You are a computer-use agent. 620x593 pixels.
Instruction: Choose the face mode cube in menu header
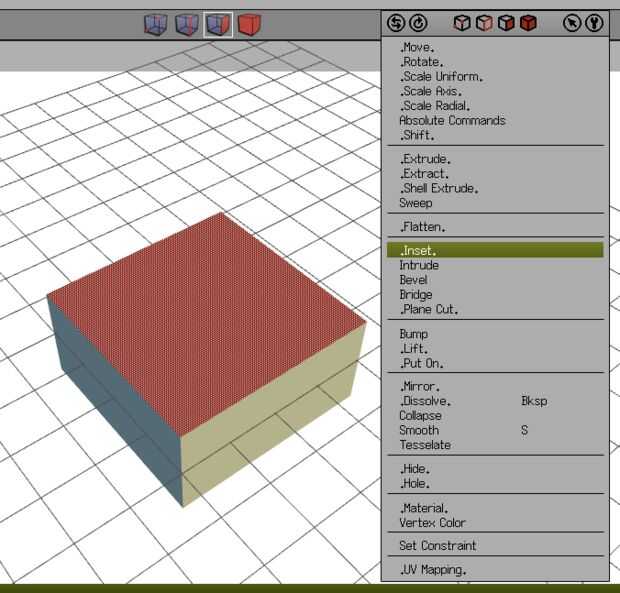click(x=506, y=23)
